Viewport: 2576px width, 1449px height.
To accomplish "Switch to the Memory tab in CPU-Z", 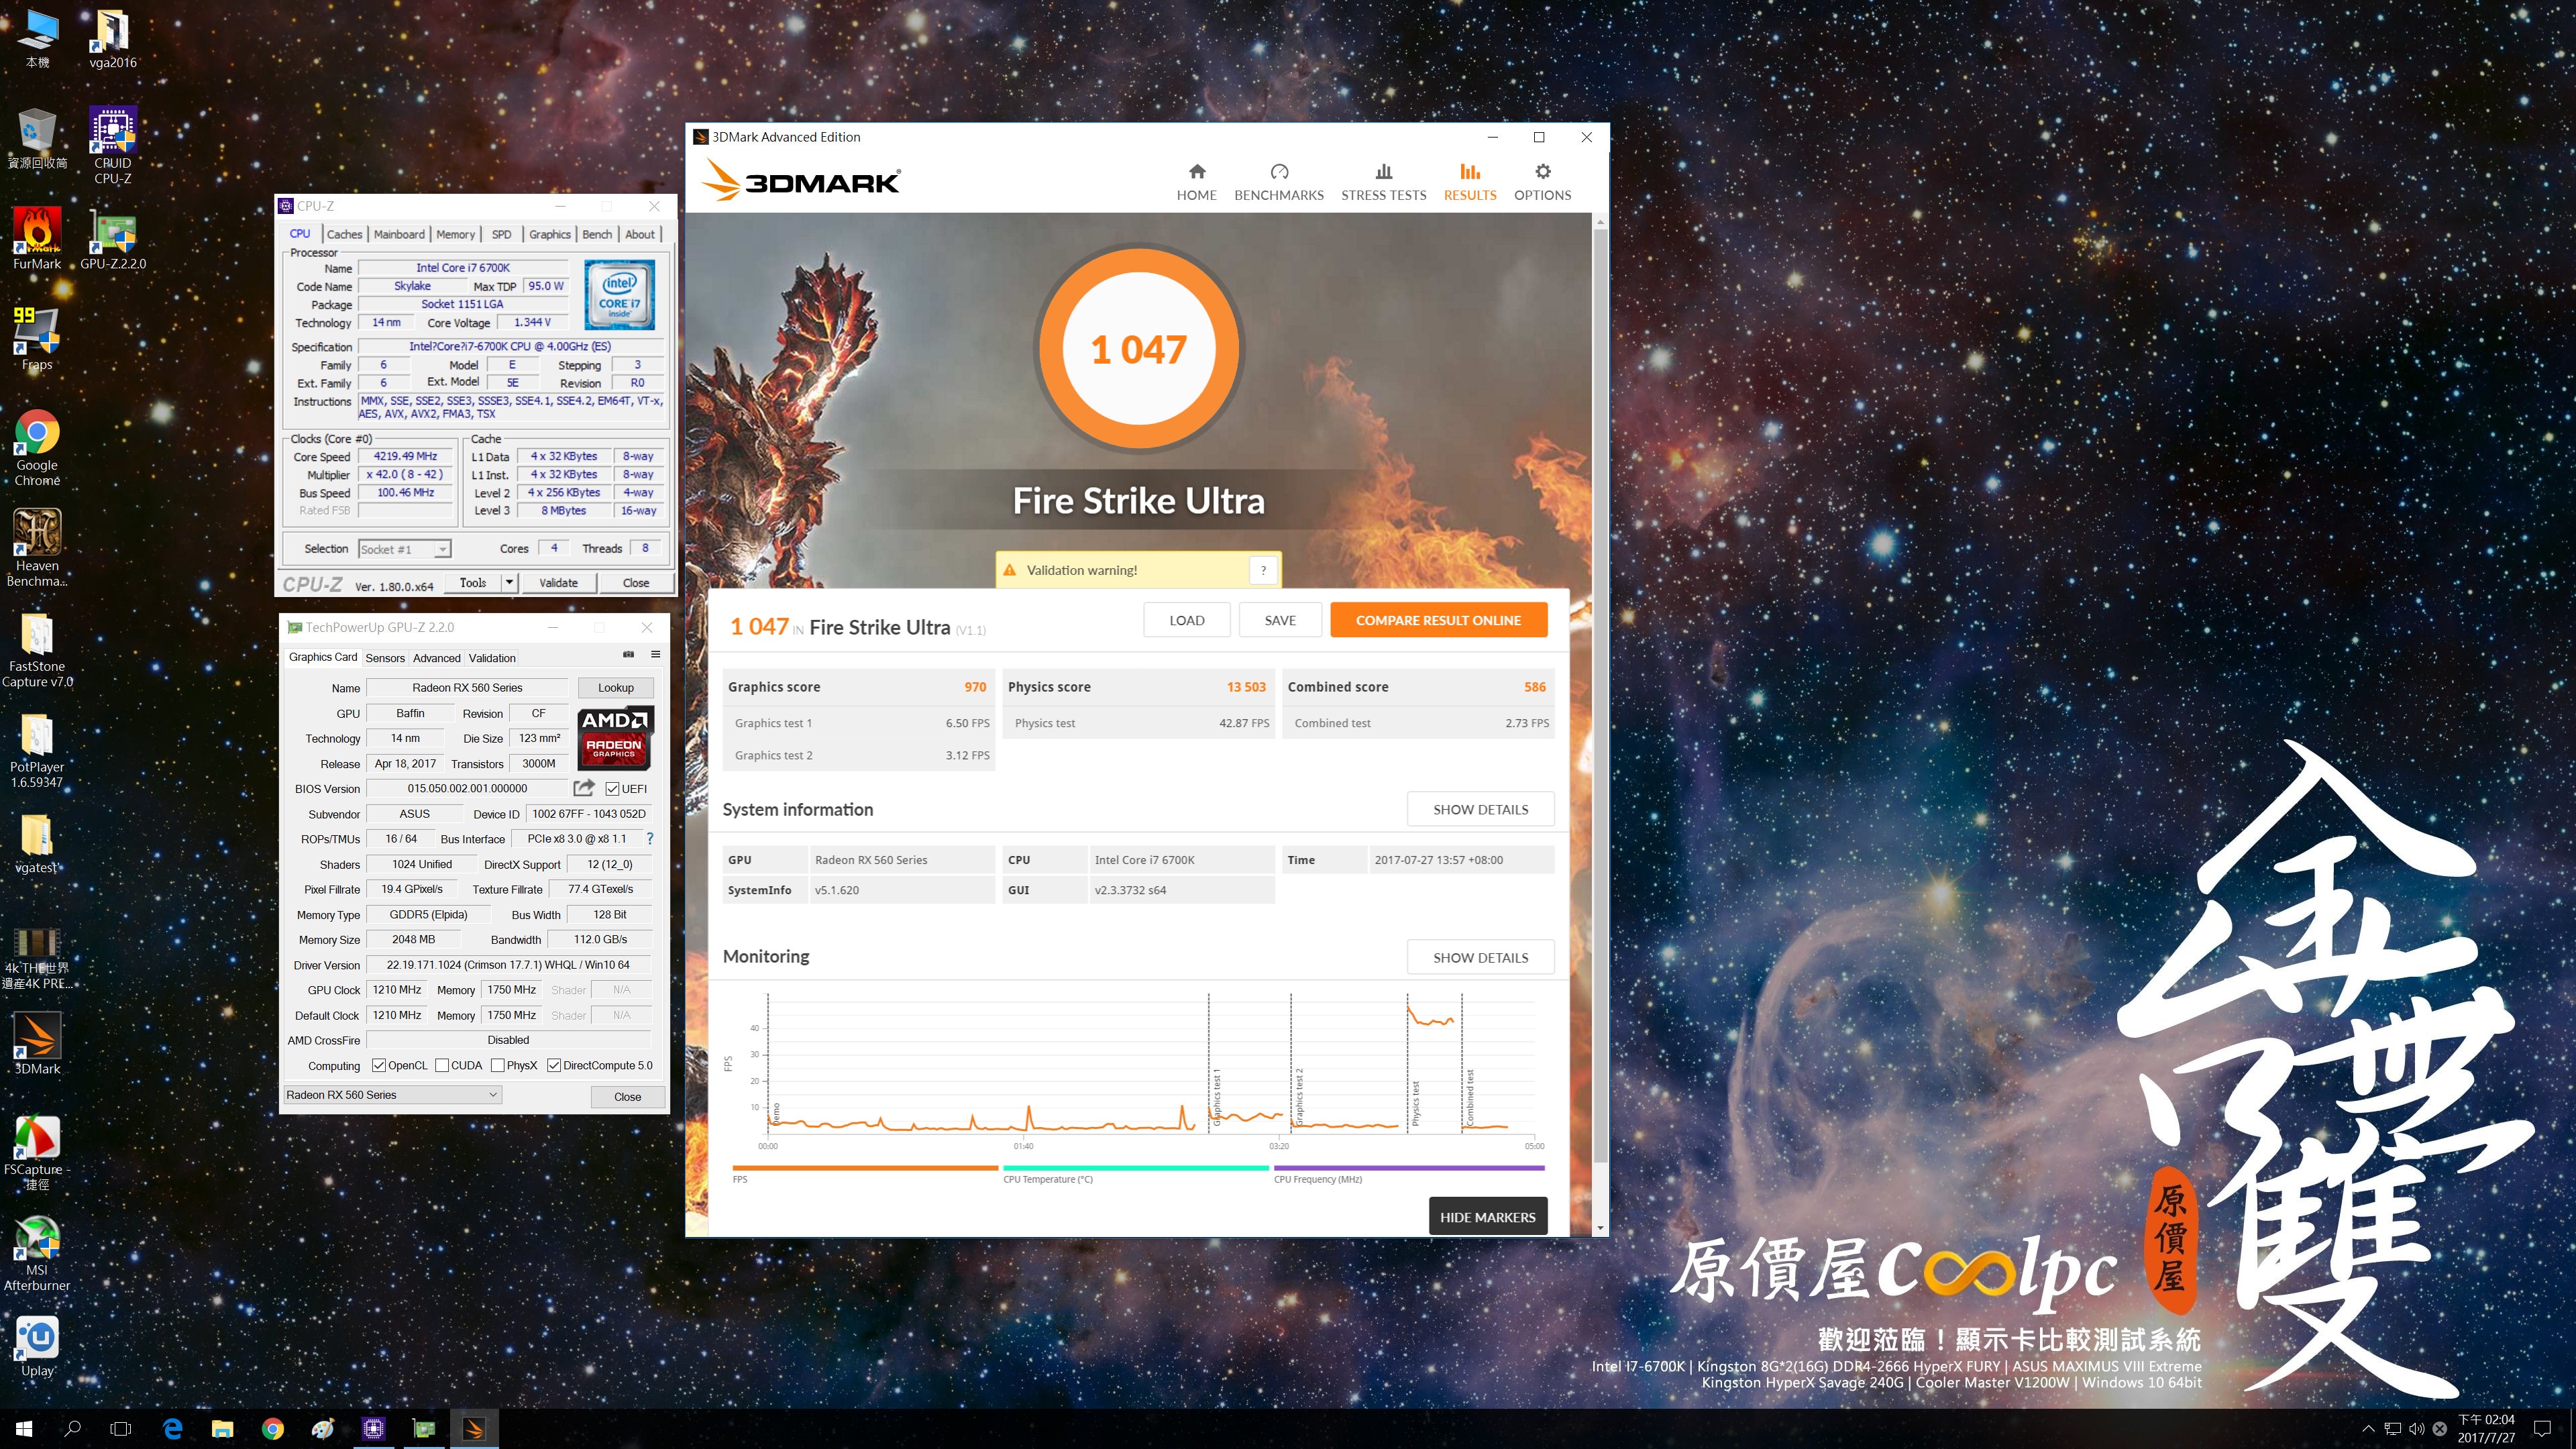I will 455,234.
